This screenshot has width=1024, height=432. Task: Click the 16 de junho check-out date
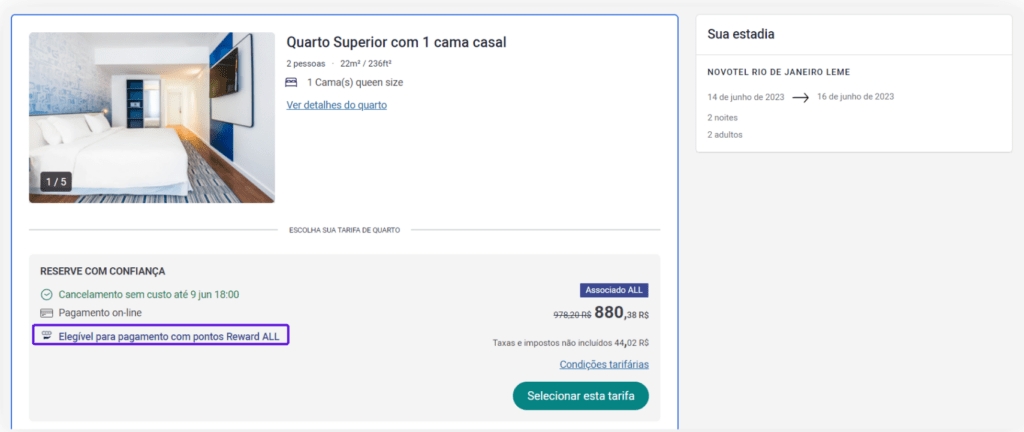click(855, 97)
